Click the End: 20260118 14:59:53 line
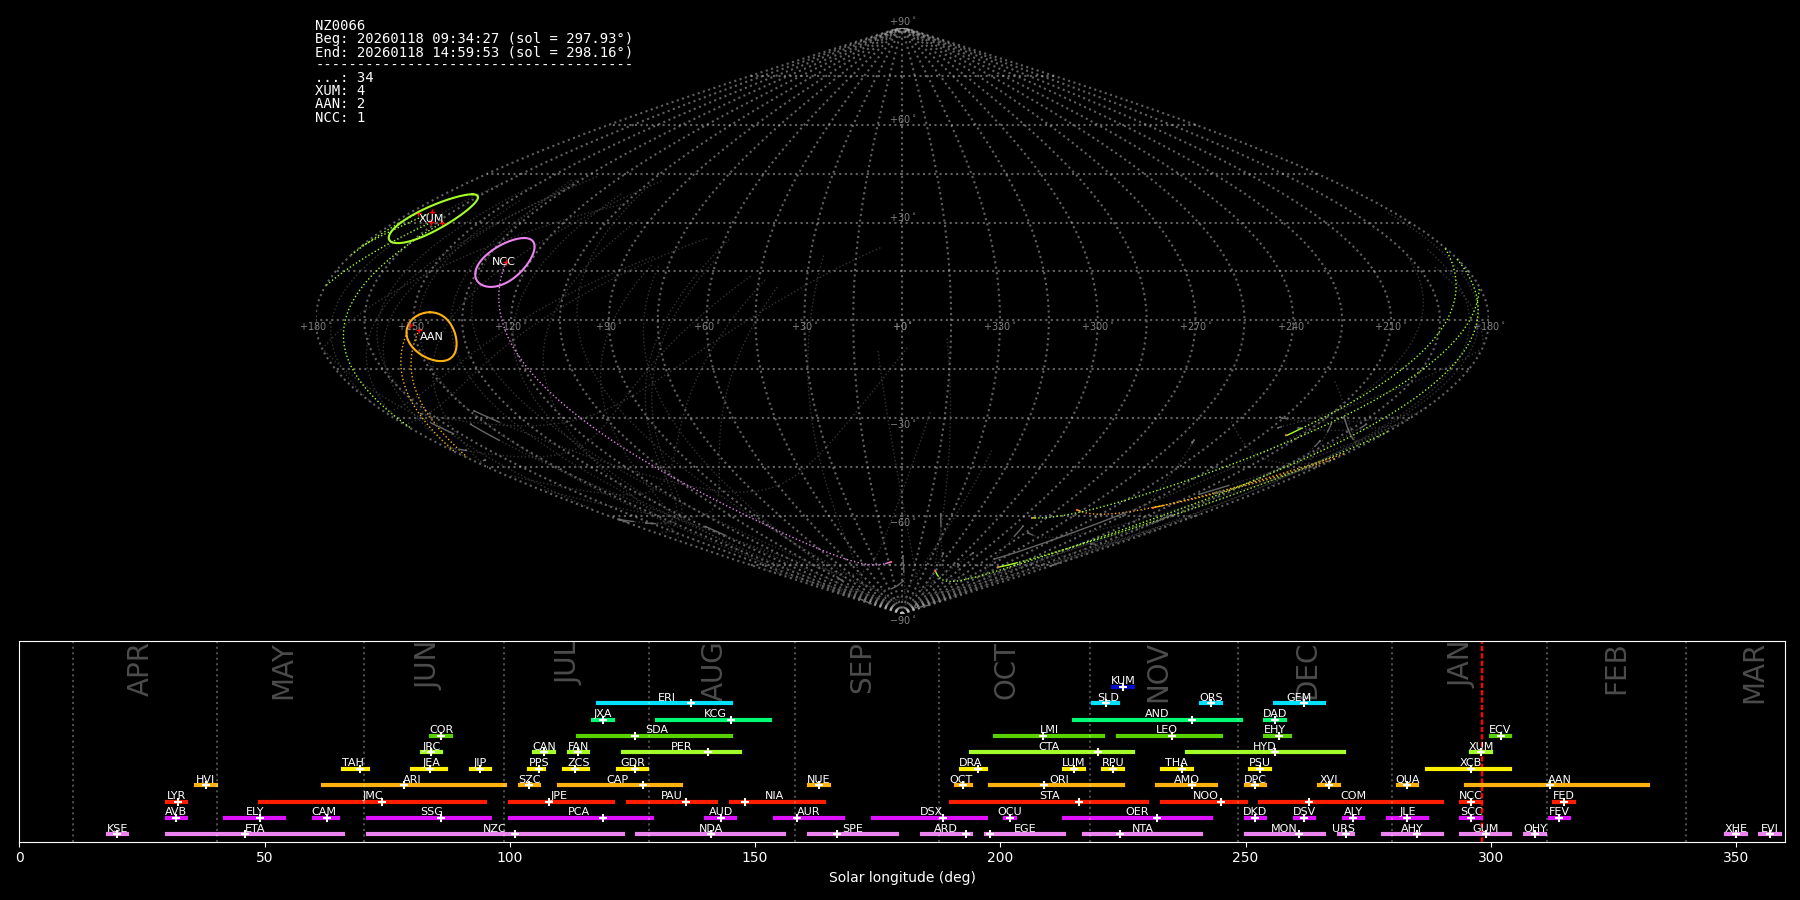This screenshot has height=900, width=1800. [474, 52]
